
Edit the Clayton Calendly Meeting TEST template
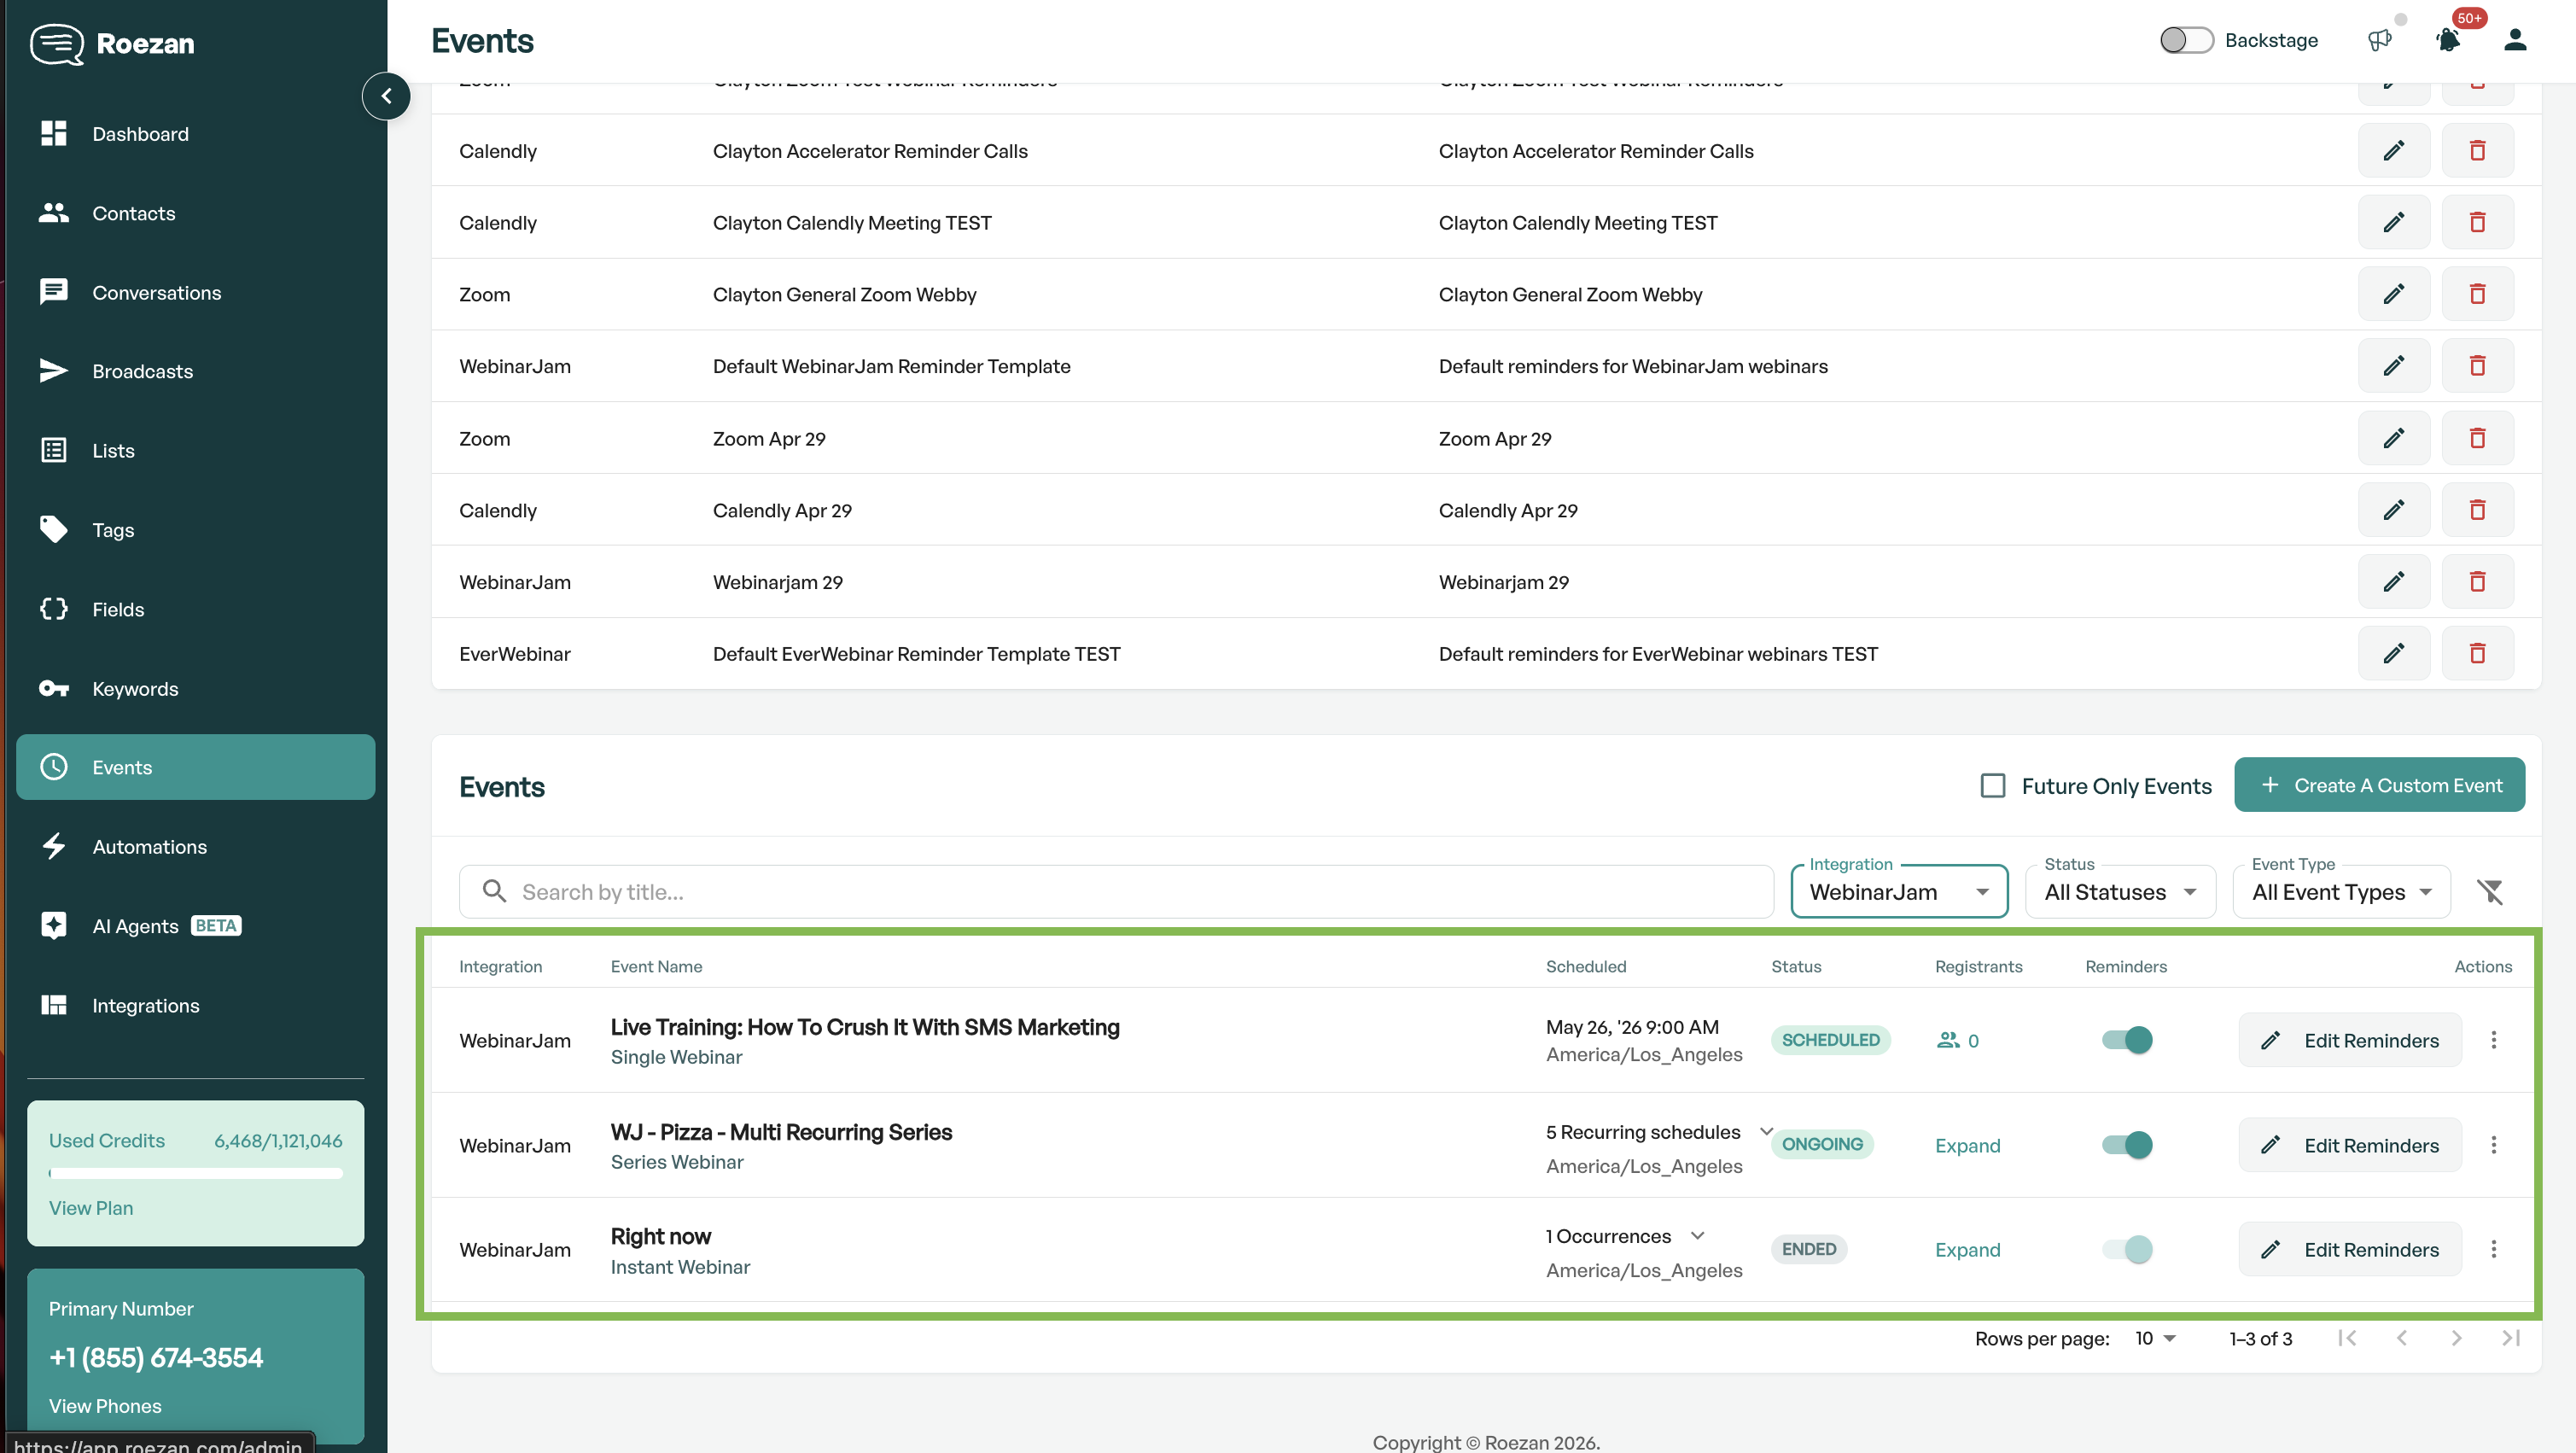pyautogui.click(x=2393, y=222)
